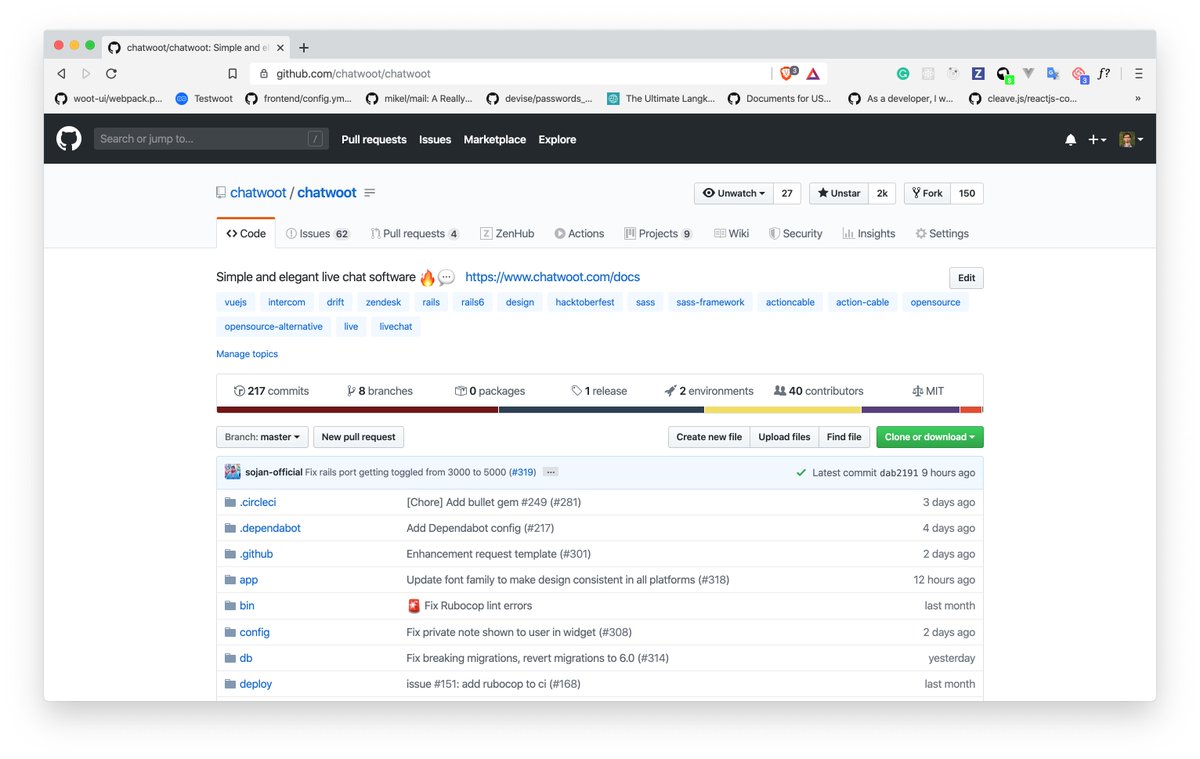
Task: Click the Upload files button
Action: point(784,437)
